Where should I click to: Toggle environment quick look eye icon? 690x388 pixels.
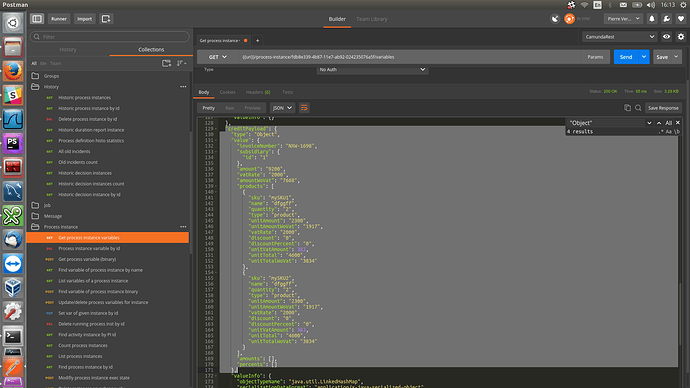tap(667, 37)
